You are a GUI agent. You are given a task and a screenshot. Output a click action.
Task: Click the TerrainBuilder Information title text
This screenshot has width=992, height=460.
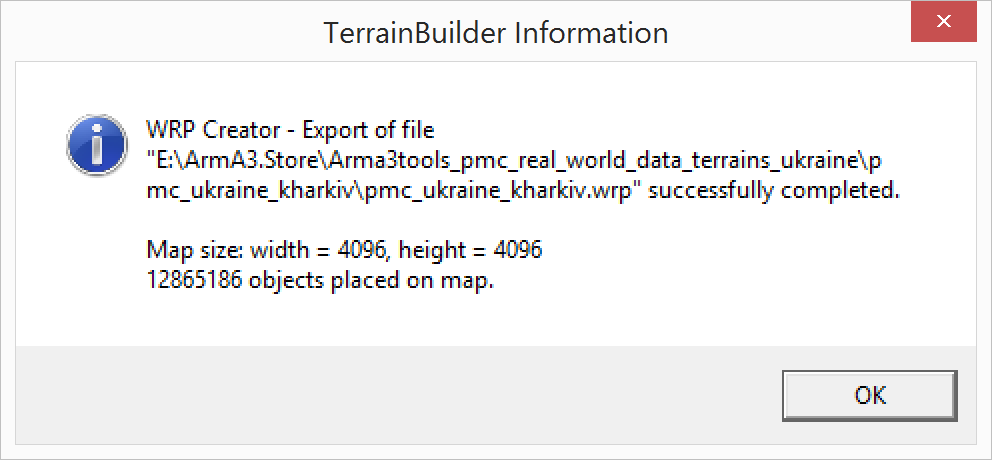coord(496,32)
